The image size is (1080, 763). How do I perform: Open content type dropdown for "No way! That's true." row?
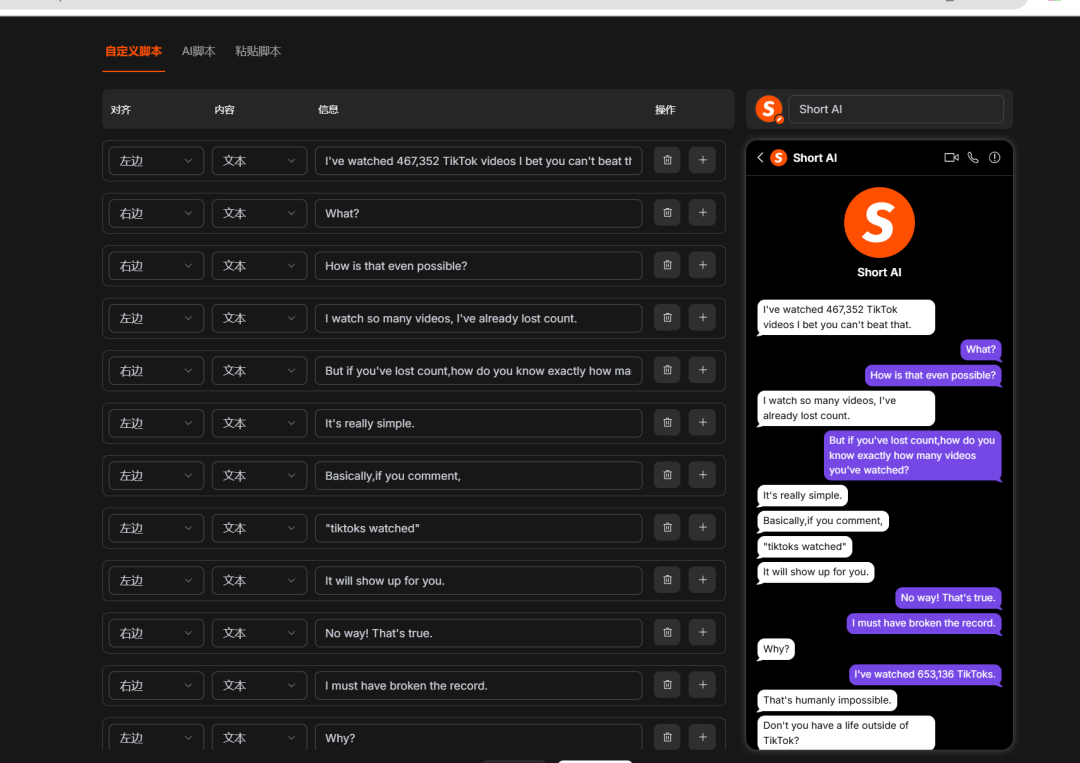coord(259,633)
